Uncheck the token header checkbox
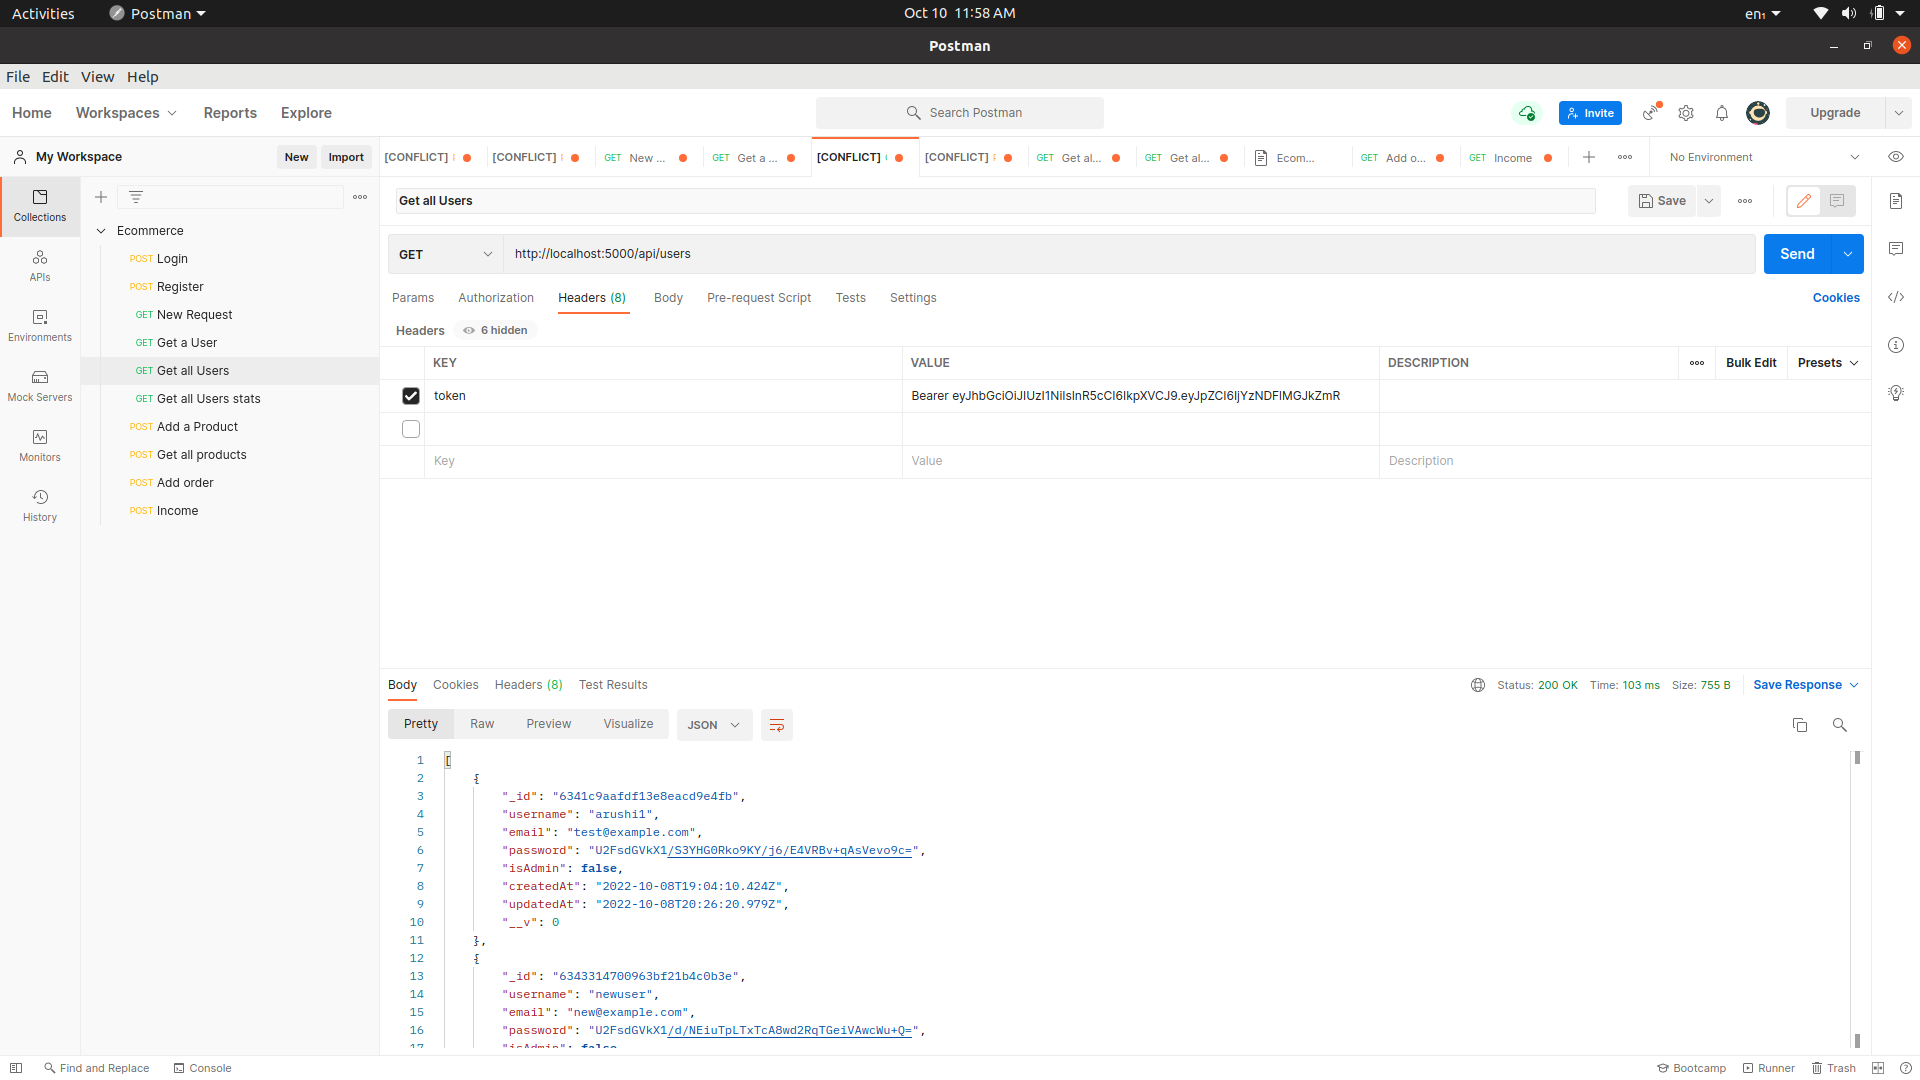The height and width of the screenshot is (1080, 1920). (x=411, y=396)
